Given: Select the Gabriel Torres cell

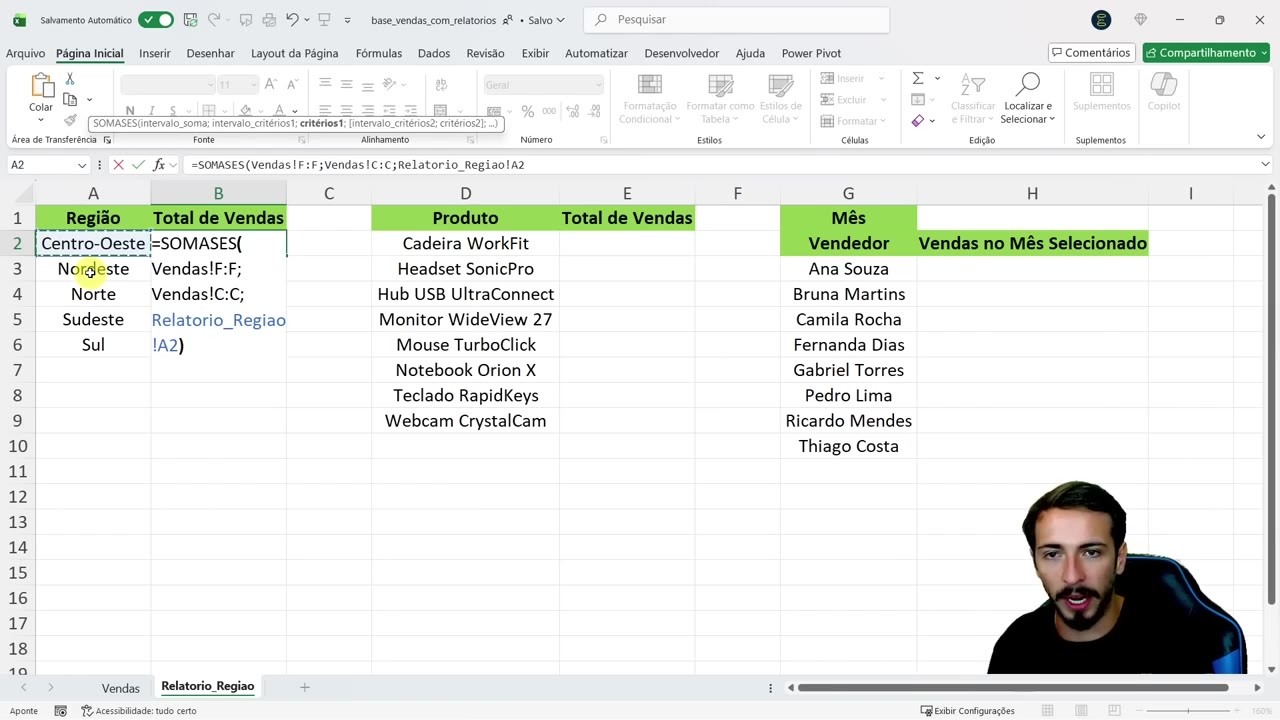Looking at the screenshot, I should tap(848, 370).
